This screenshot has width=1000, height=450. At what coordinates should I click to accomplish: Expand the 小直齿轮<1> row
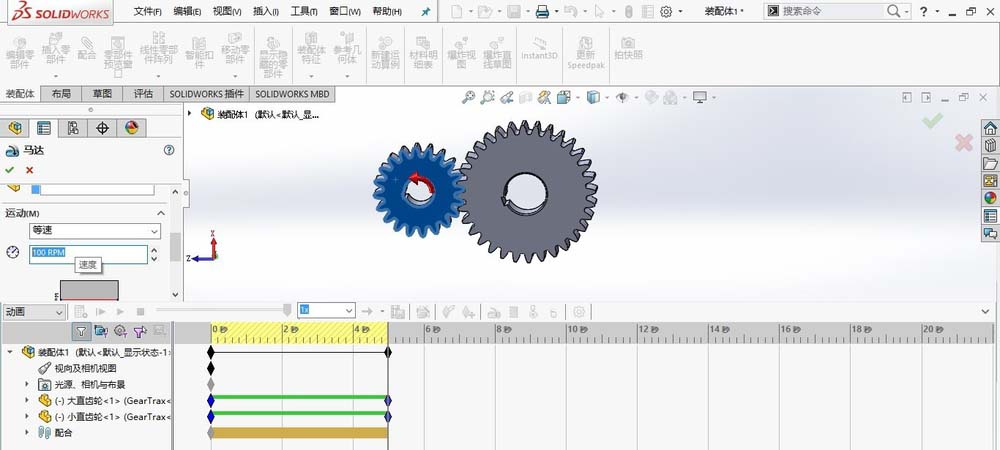pyautogui.click(x=27, y=416)
